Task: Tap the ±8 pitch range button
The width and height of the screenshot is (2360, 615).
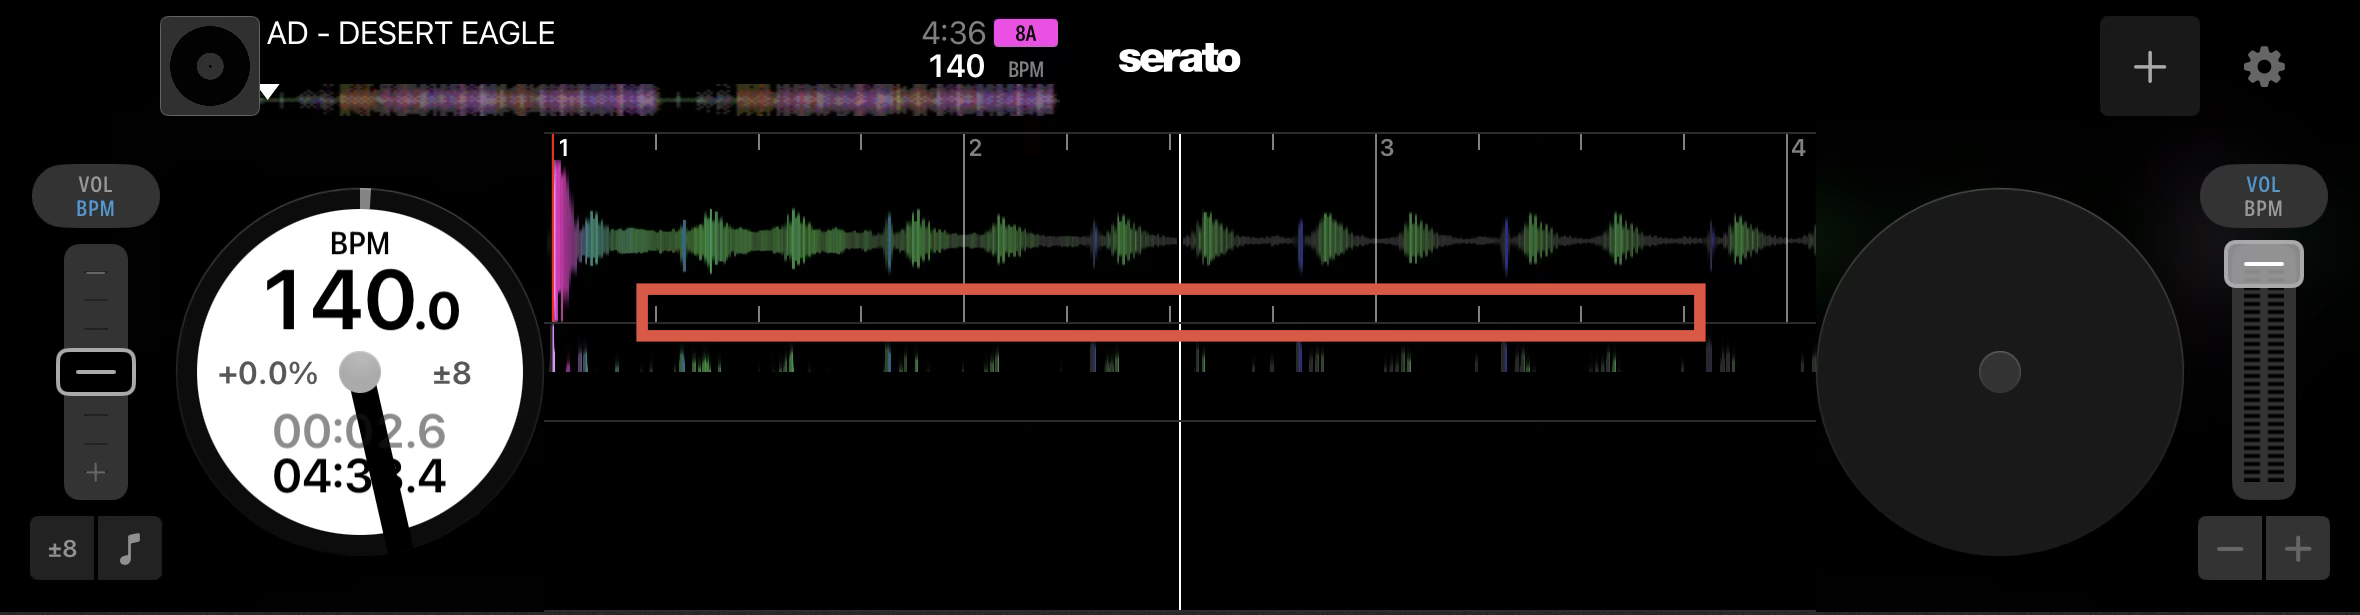Action: (x=63, y=548)
